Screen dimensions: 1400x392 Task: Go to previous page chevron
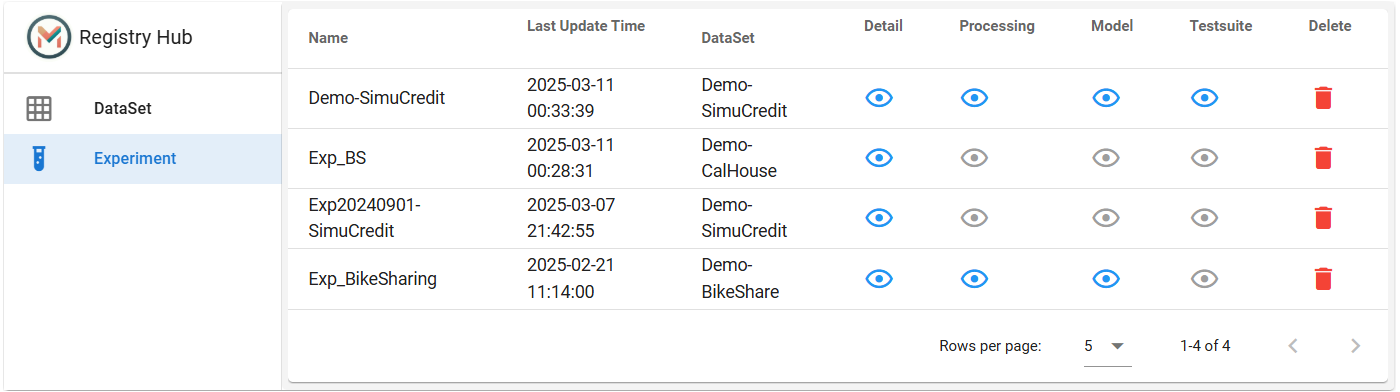coord(1293,346)
